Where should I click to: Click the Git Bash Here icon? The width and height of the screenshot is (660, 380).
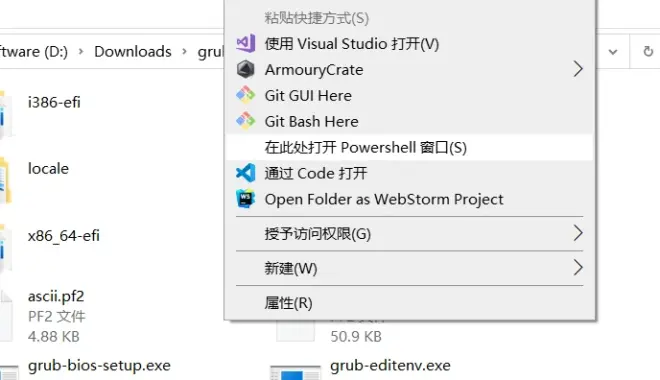[245, 121]
